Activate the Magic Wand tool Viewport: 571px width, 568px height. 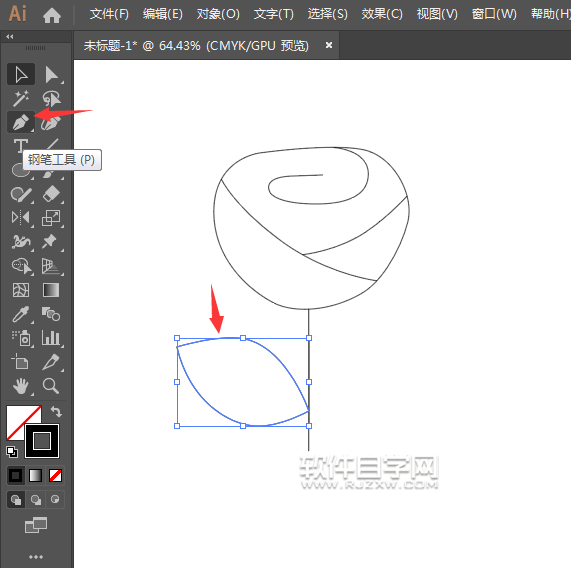tap(21, 98)
